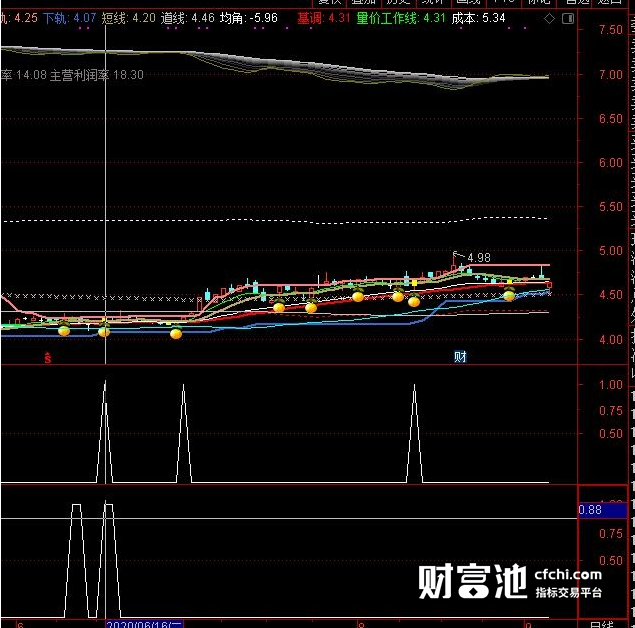Click the green 量价工作线: 4.31 label

pyautogui.click(x=401, y=18)
